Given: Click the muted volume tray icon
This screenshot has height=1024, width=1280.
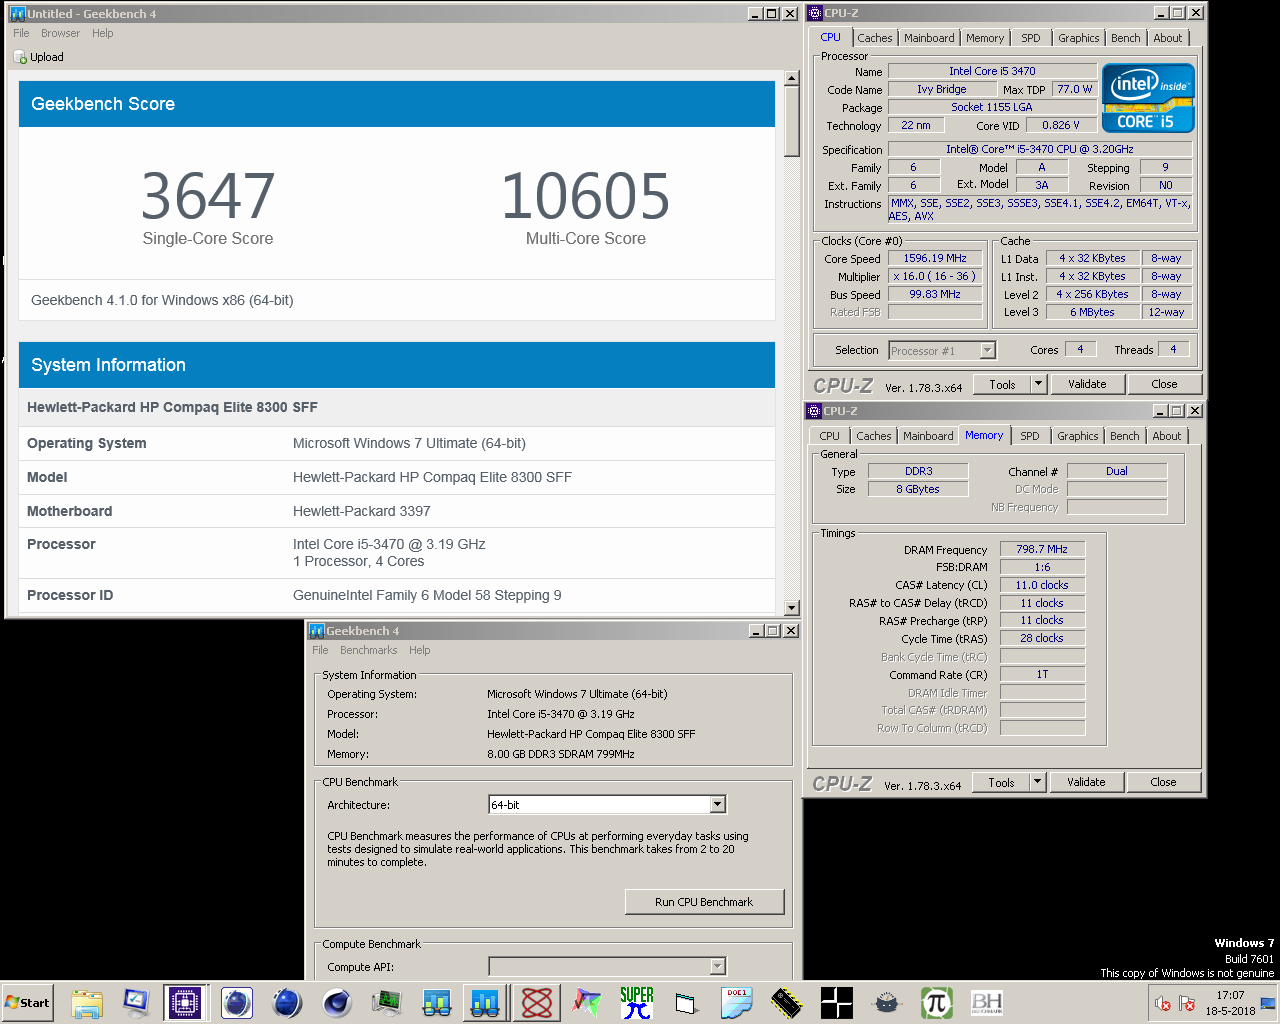Looking at the screenshot, I should coord(1162,1003).
